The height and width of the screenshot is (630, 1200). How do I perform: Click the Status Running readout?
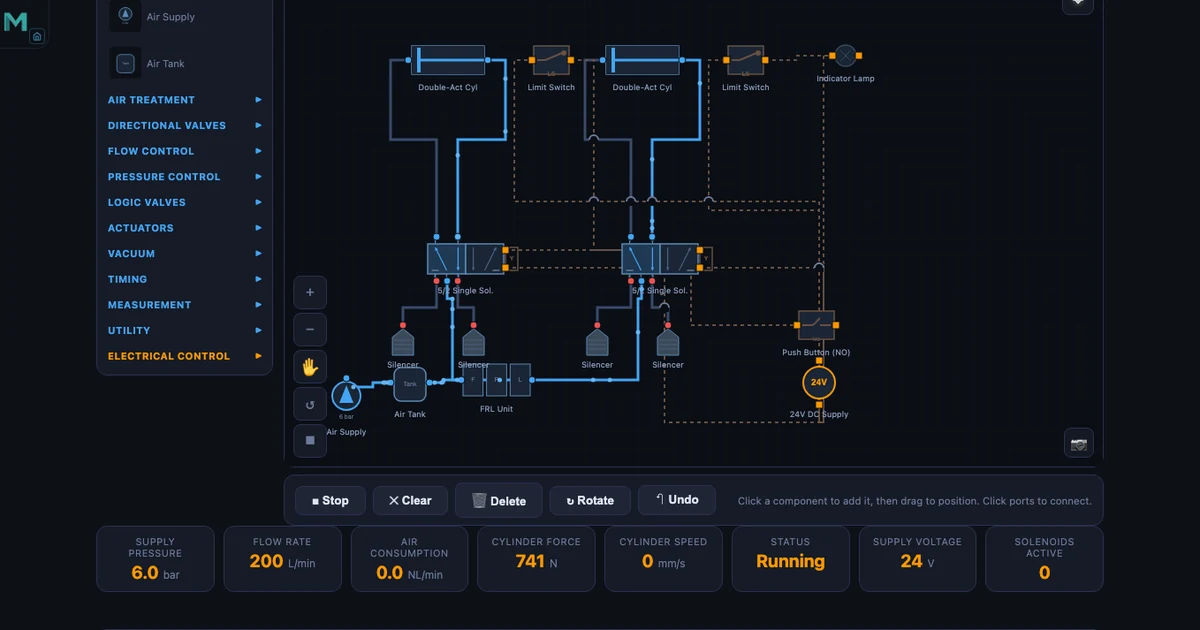click(x=791, y=559)
